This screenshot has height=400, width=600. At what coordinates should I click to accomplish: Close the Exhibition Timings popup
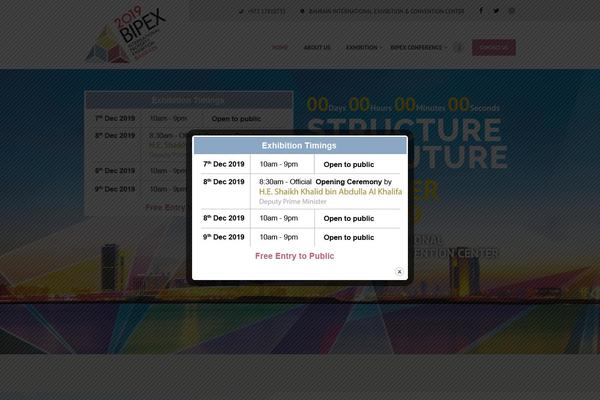point(399,271)
